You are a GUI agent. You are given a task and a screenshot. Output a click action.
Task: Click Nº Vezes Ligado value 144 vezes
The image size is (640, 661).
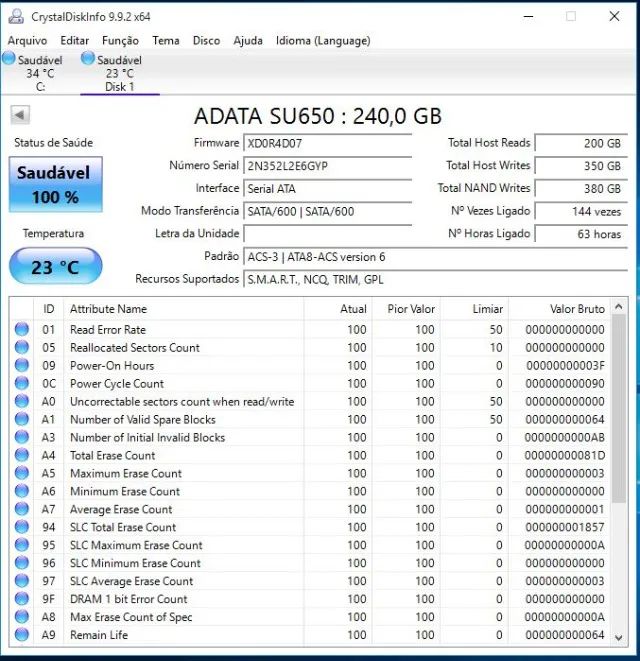pos(581,211)
